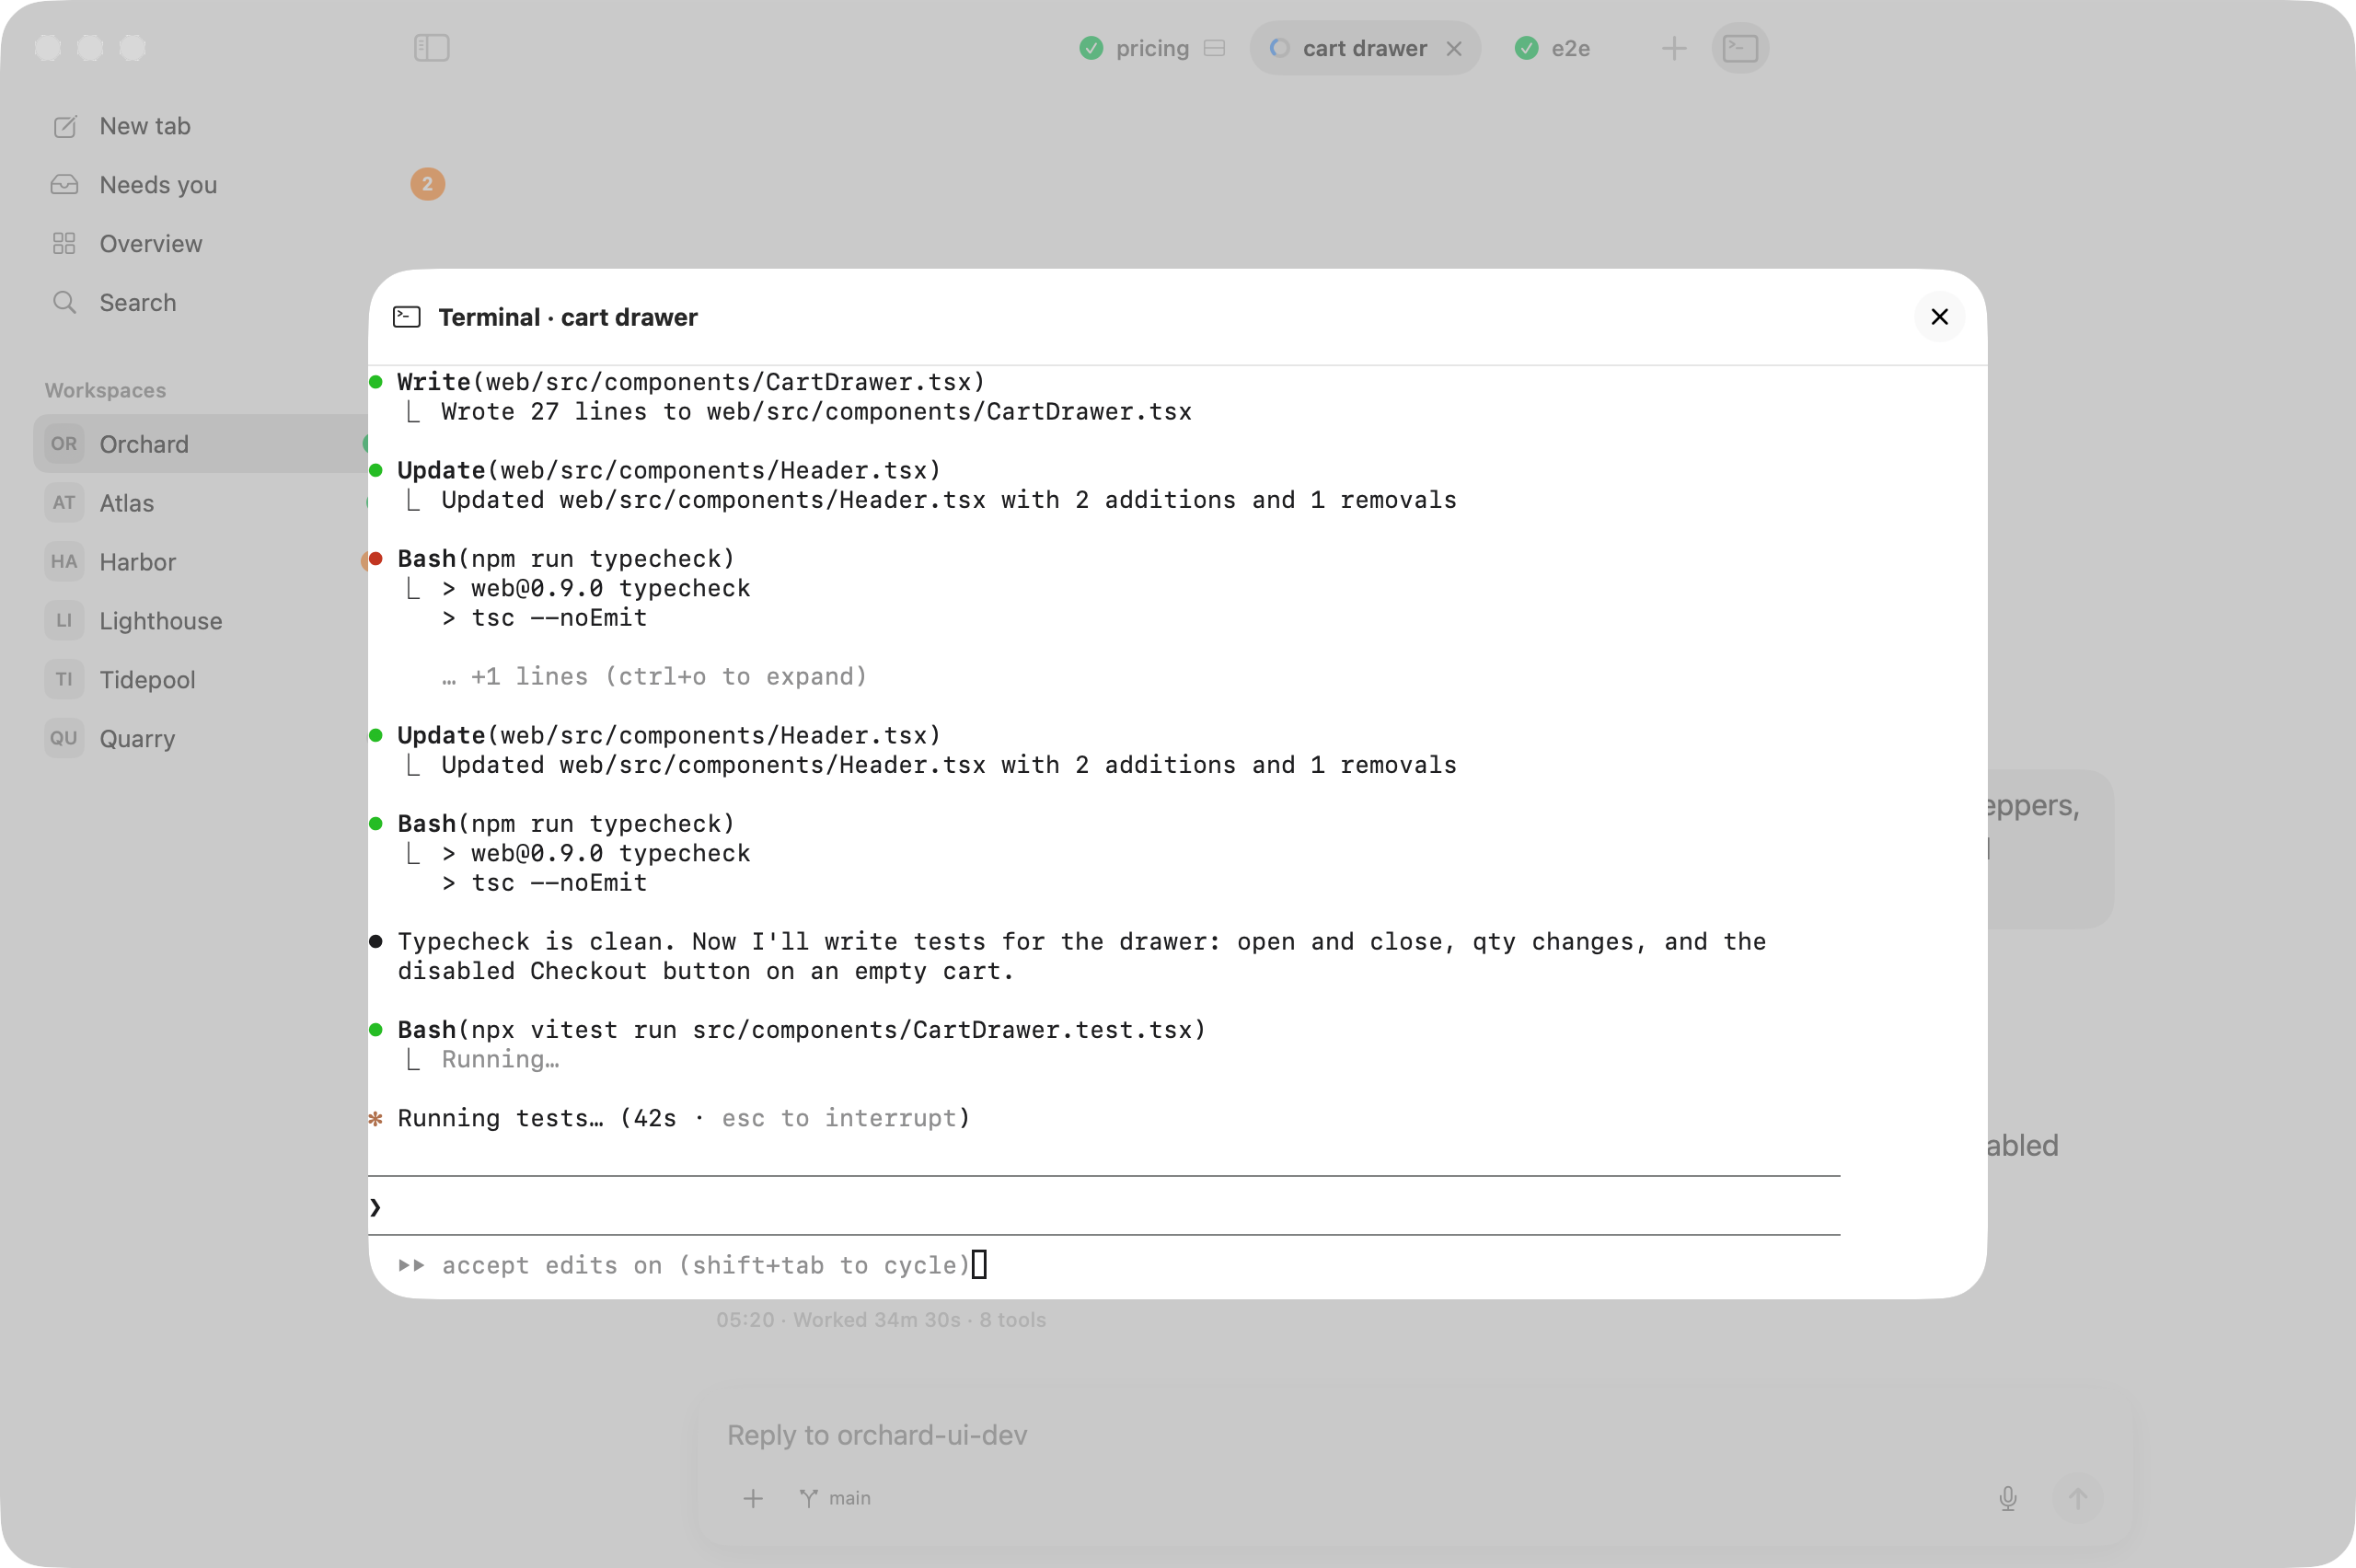Image resolution: width=2356 pixels, height=1568 pixels.
Task: Open New tab in sidebar
Action: coord(145,126)
